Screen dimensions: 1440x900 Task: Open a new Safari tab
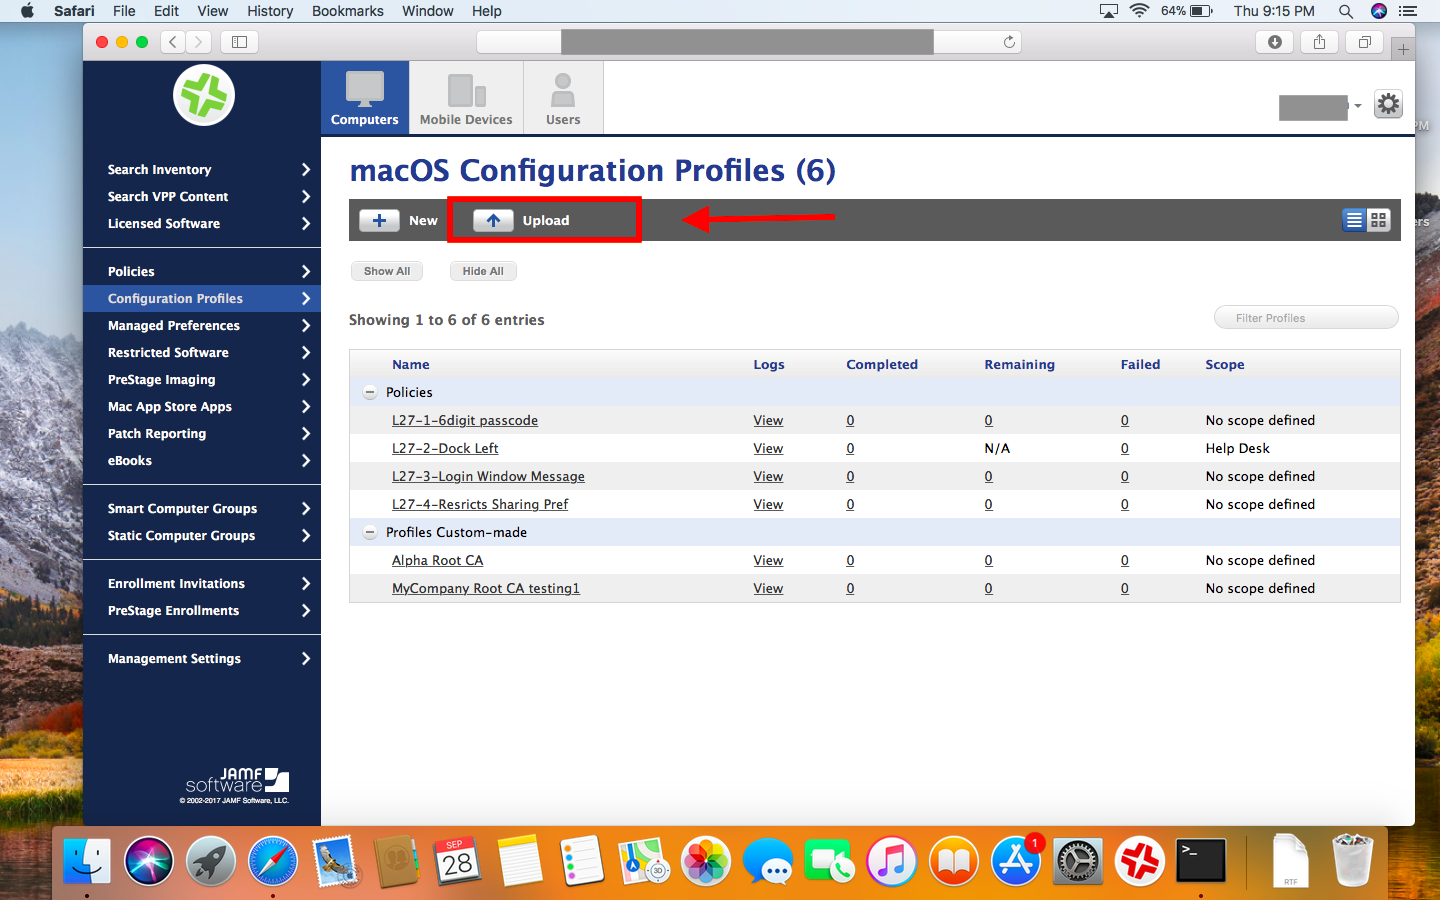click(x=1403, y=49)
